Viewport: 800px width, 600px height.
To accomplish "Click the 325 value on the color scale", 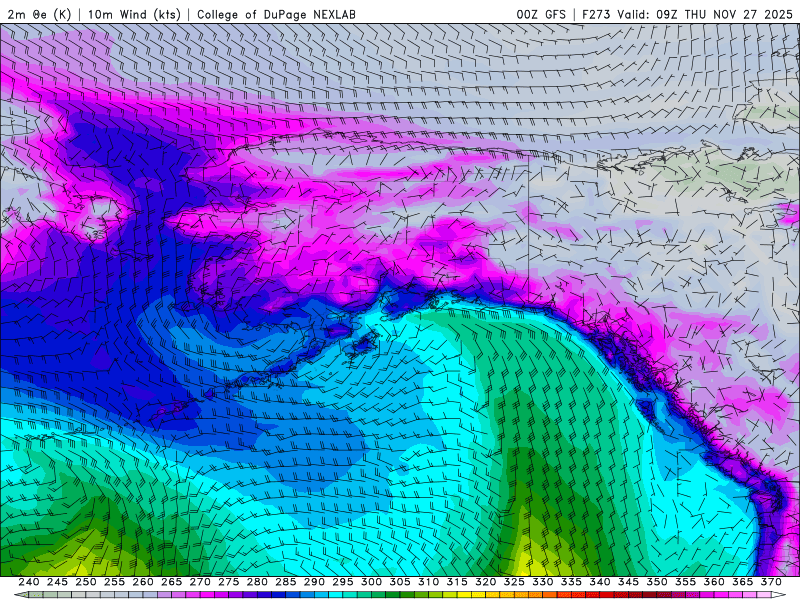I will (x=514, y=582).
